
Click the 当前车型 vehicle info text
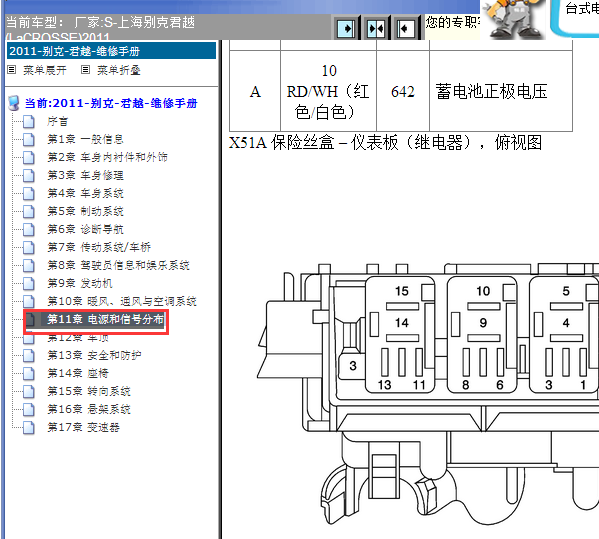coord(100,27)
